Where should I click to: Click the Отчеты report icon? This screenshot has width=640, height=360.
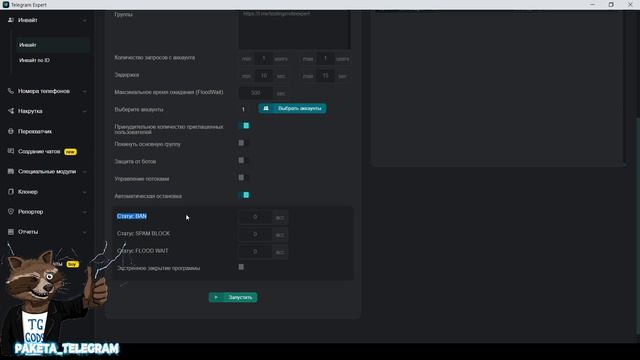[x=11, y=232]
